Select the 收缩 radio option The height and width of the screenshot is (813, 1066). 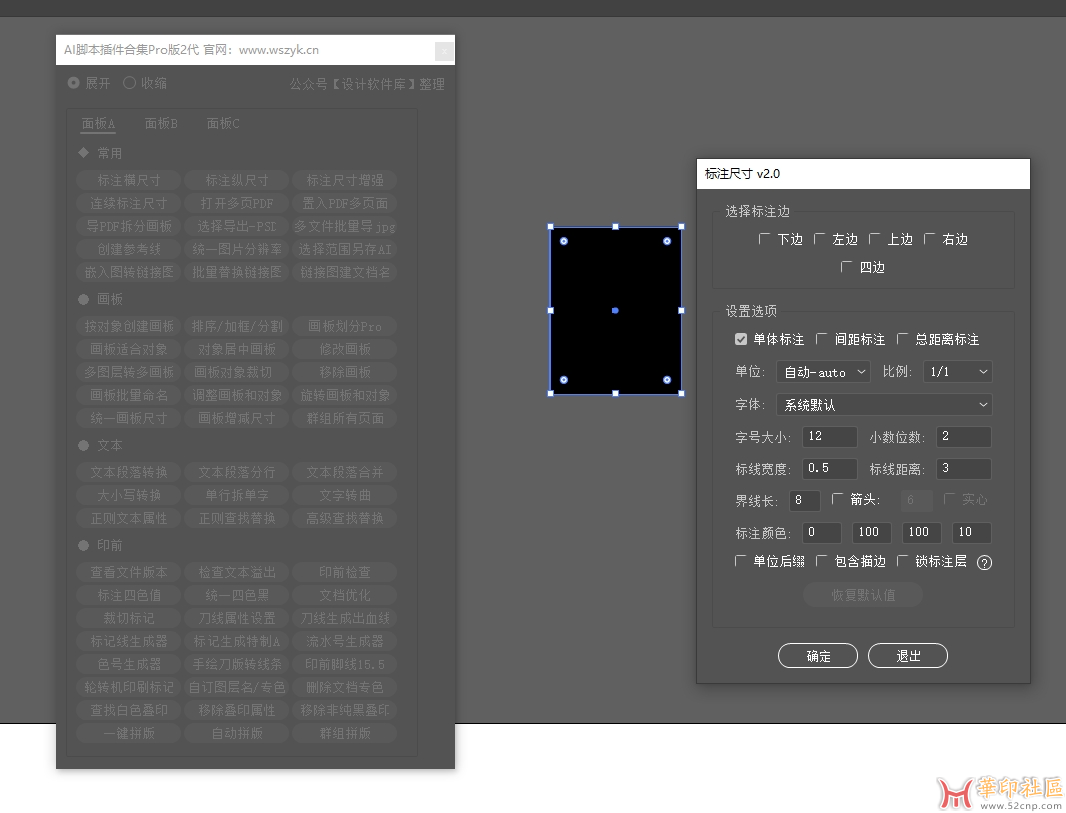click(129, 83)
